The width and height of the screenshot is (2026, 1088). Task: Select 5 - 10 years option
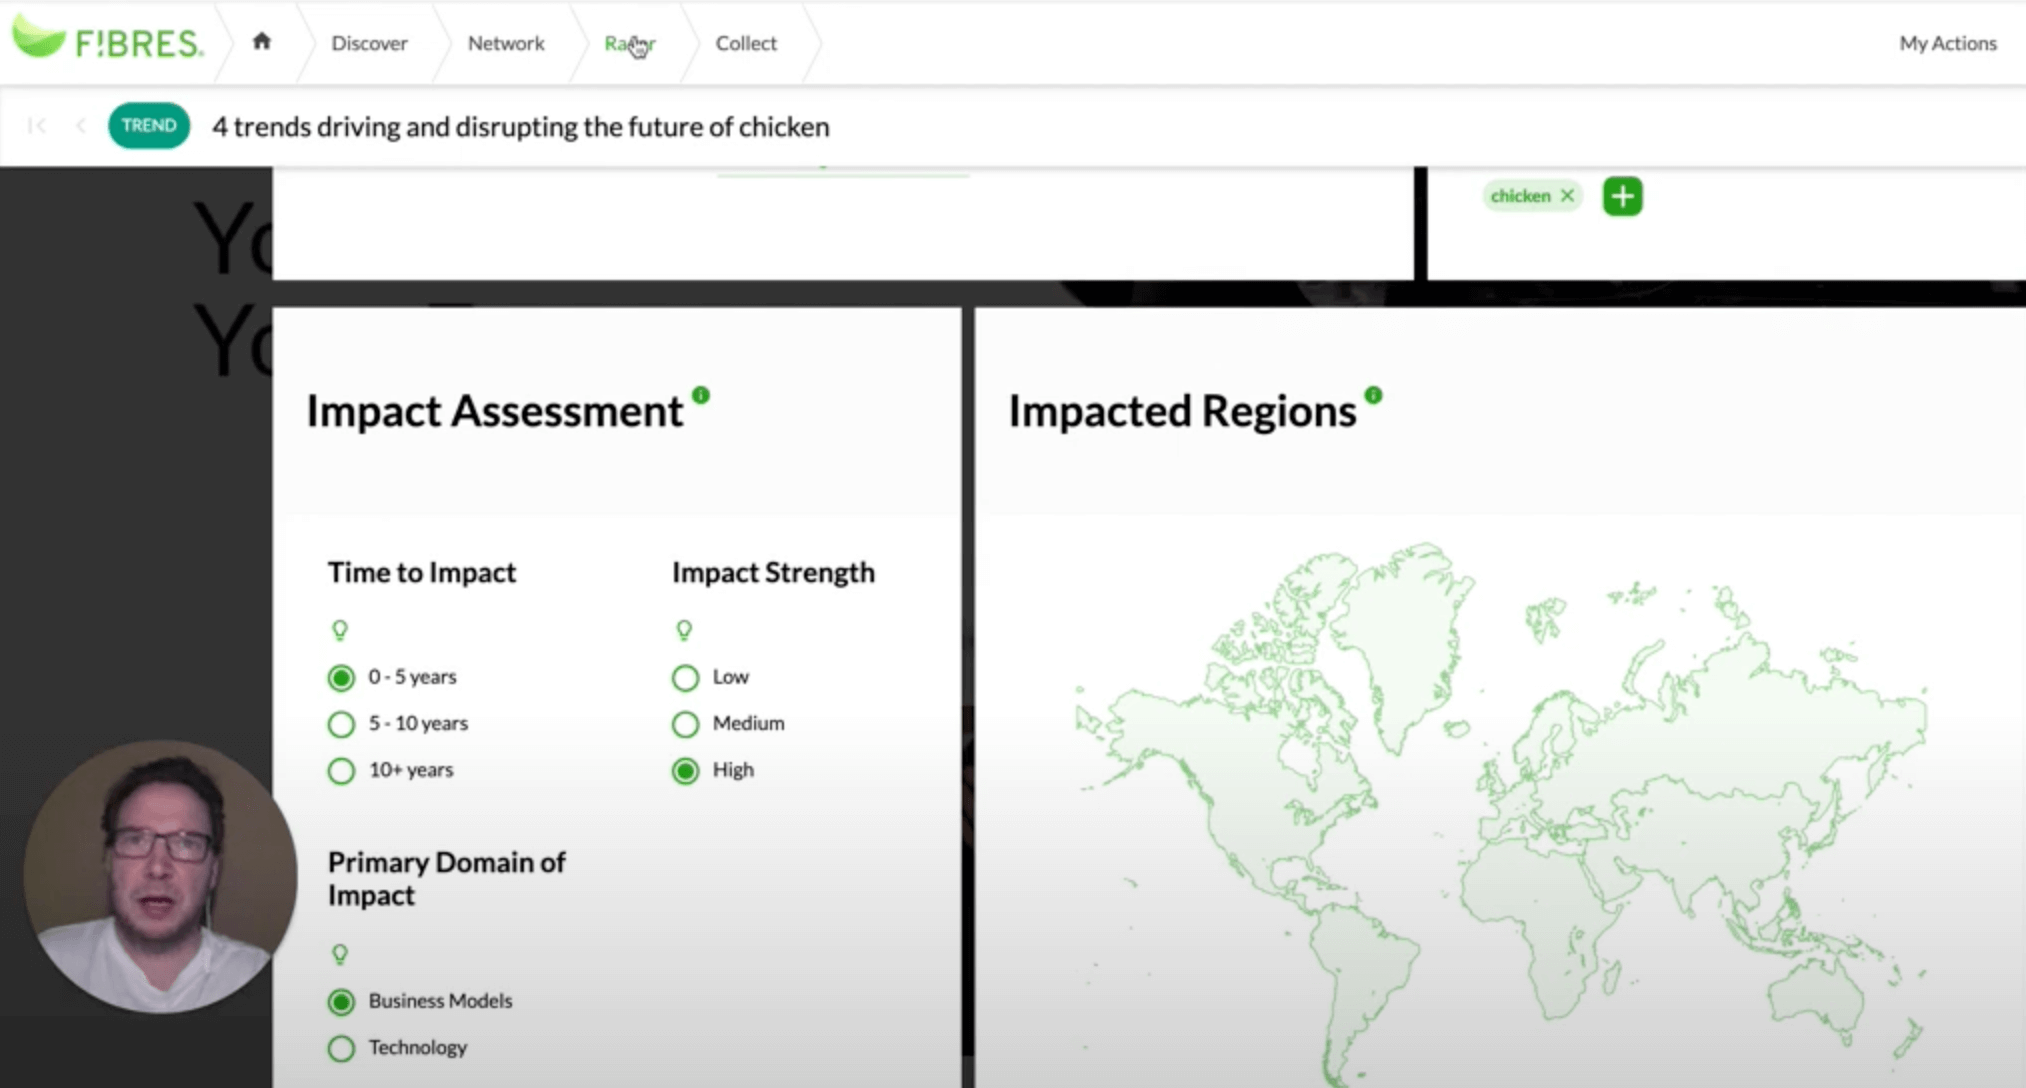point(341,724)
